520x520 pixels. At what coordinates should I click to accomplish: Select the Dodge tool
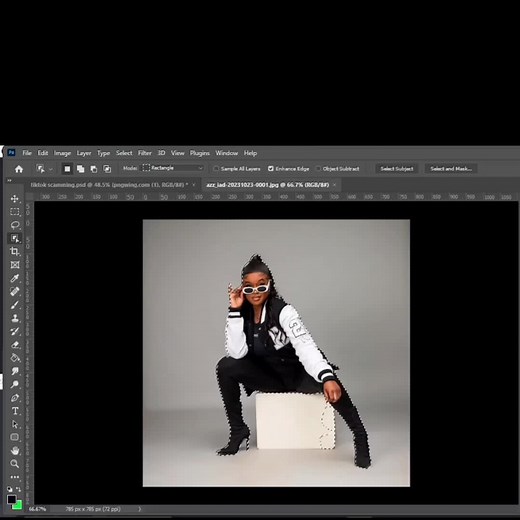(15, 384)
